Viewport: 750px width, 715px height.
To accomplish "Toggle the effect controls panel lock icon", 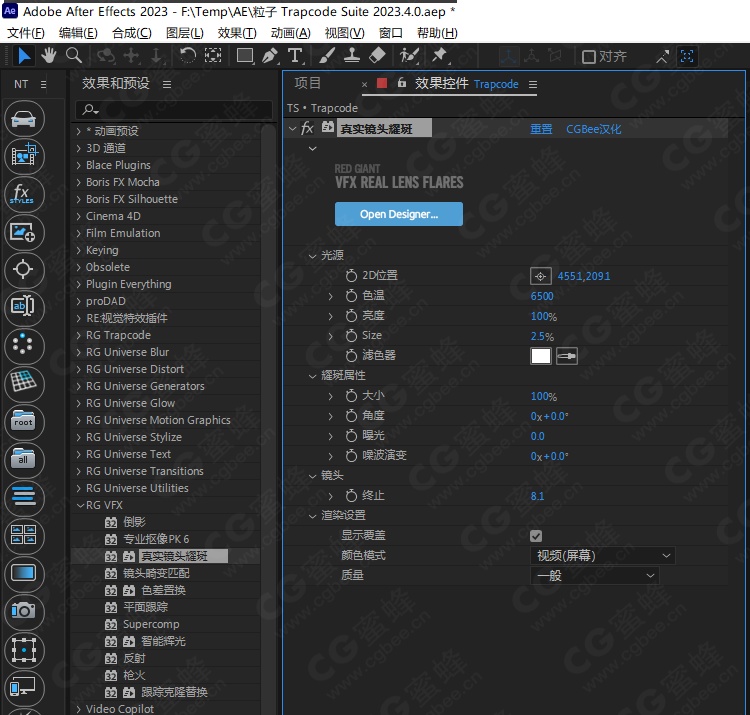I will point(402,83).
